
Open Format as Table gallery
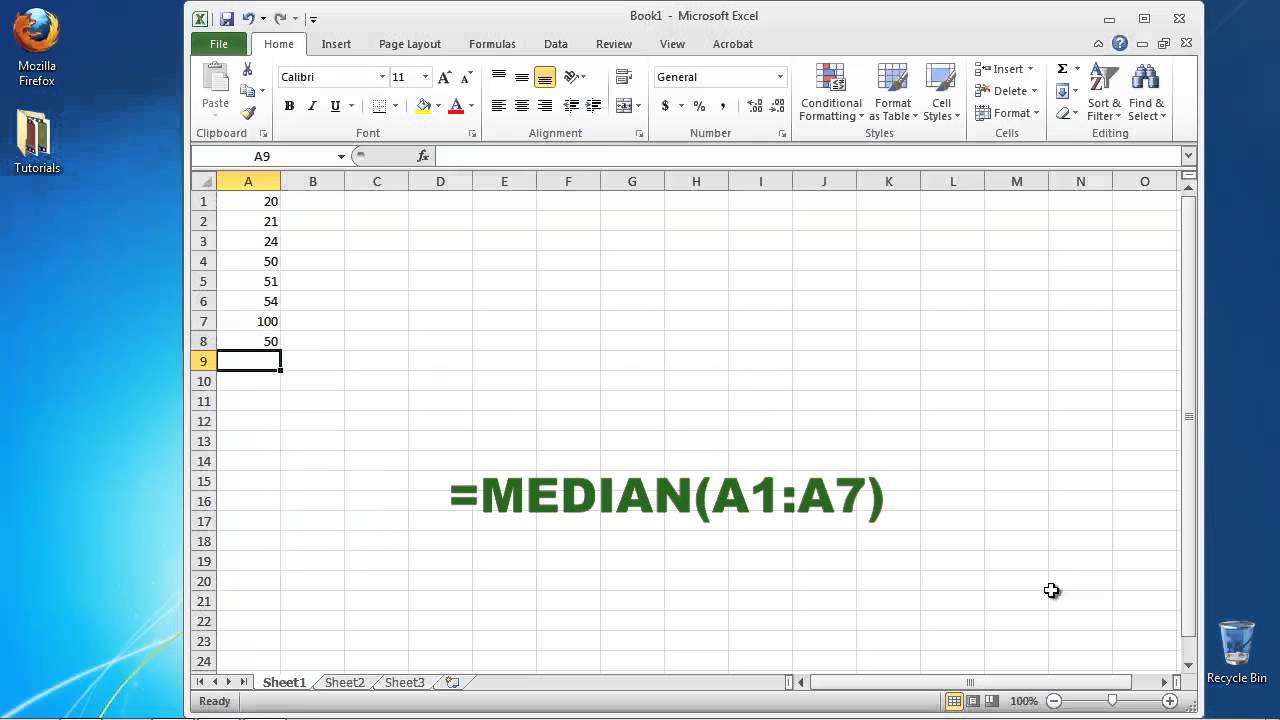point(892,92)
